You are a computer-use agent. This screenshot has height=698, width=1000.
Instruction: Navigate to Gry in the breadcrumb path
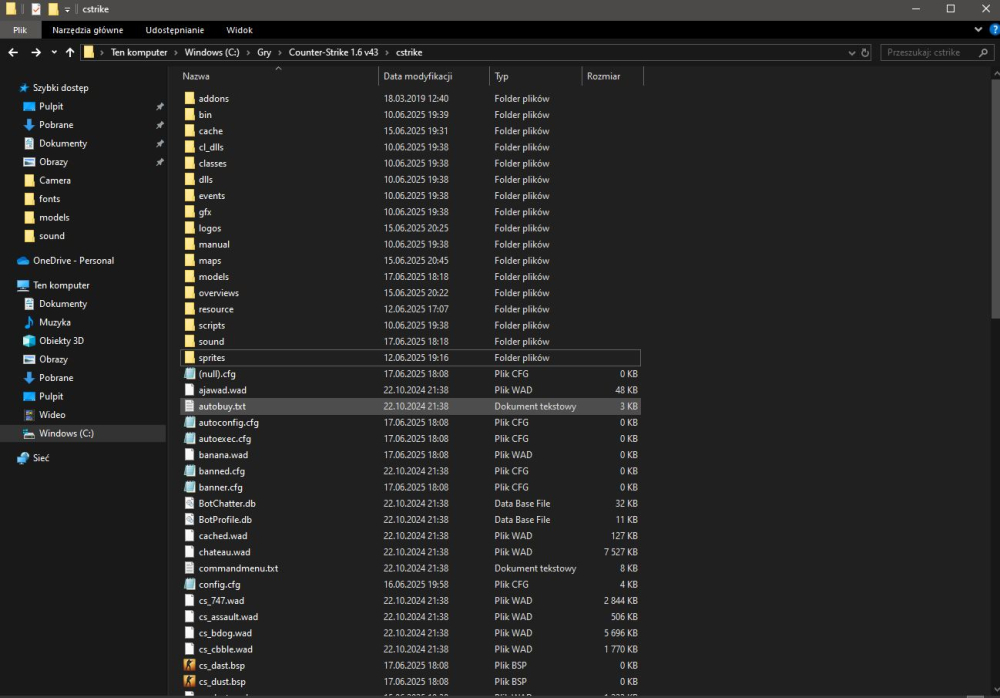[264, 52]
